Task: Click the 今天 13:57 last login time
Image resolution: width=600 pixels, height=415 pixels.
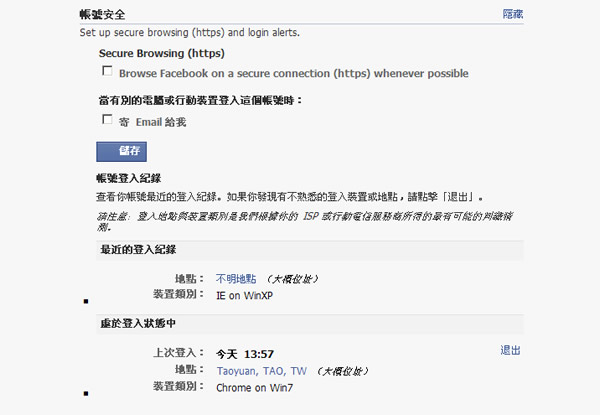Action: pos(245,354)
